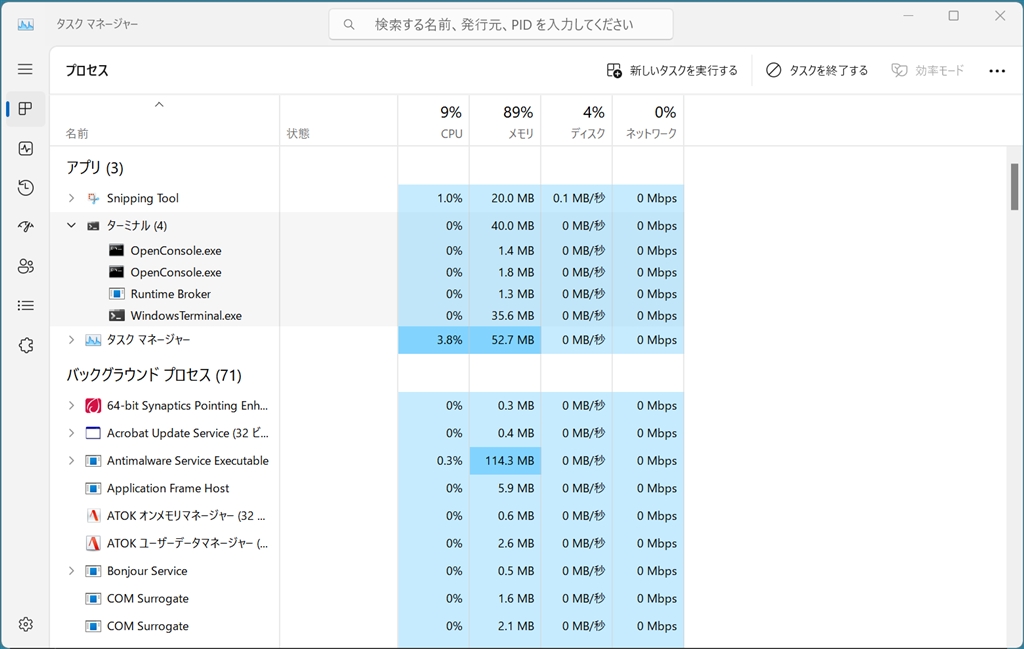Open the Services sidebar icon
Viewport: 1024px width, 649px height.
(x=25, y=345)
